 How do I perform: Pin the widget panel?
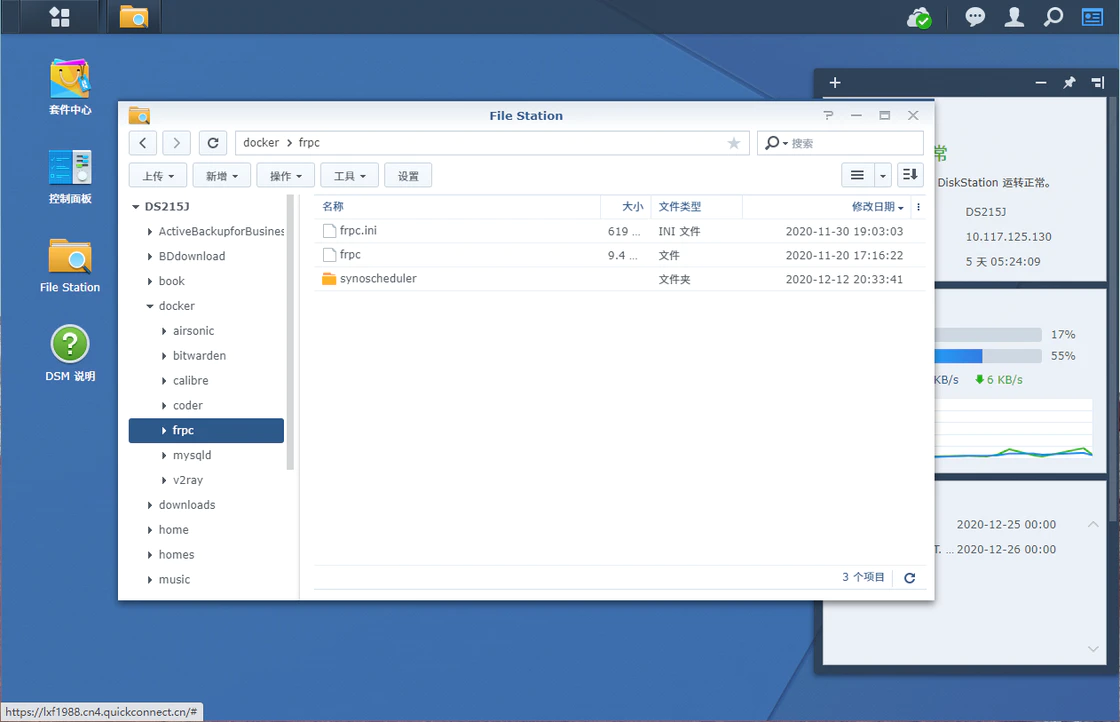coord(1069,83)
